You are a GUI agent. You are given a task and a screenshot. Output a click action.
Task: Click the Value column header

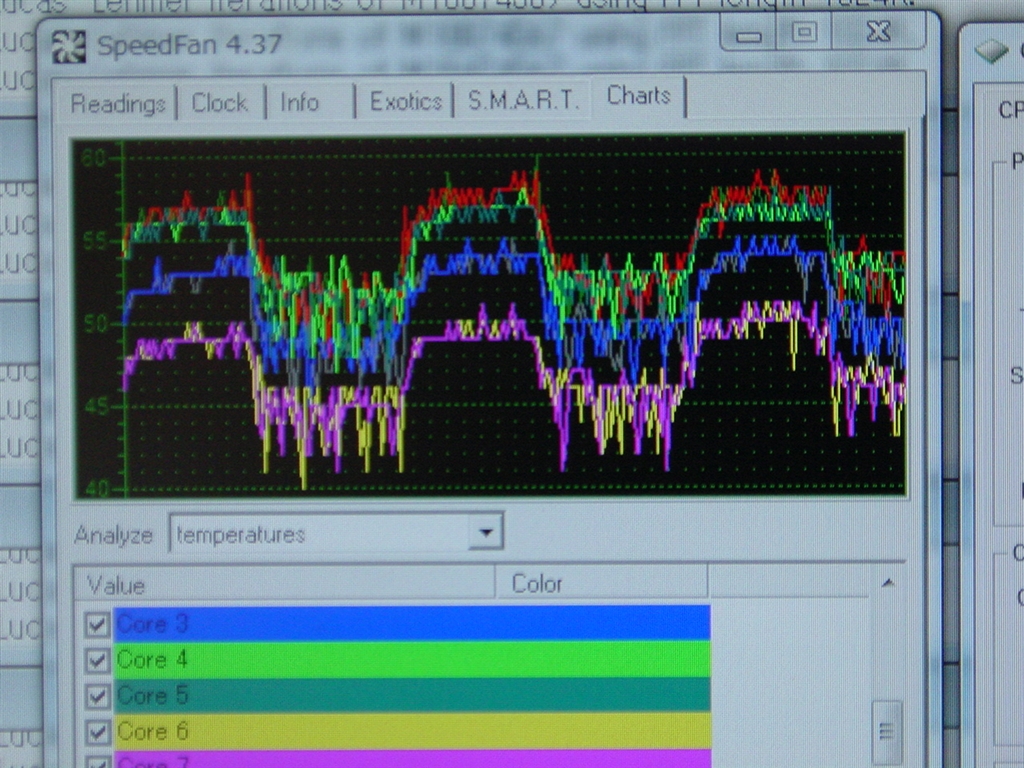(283, 584)
